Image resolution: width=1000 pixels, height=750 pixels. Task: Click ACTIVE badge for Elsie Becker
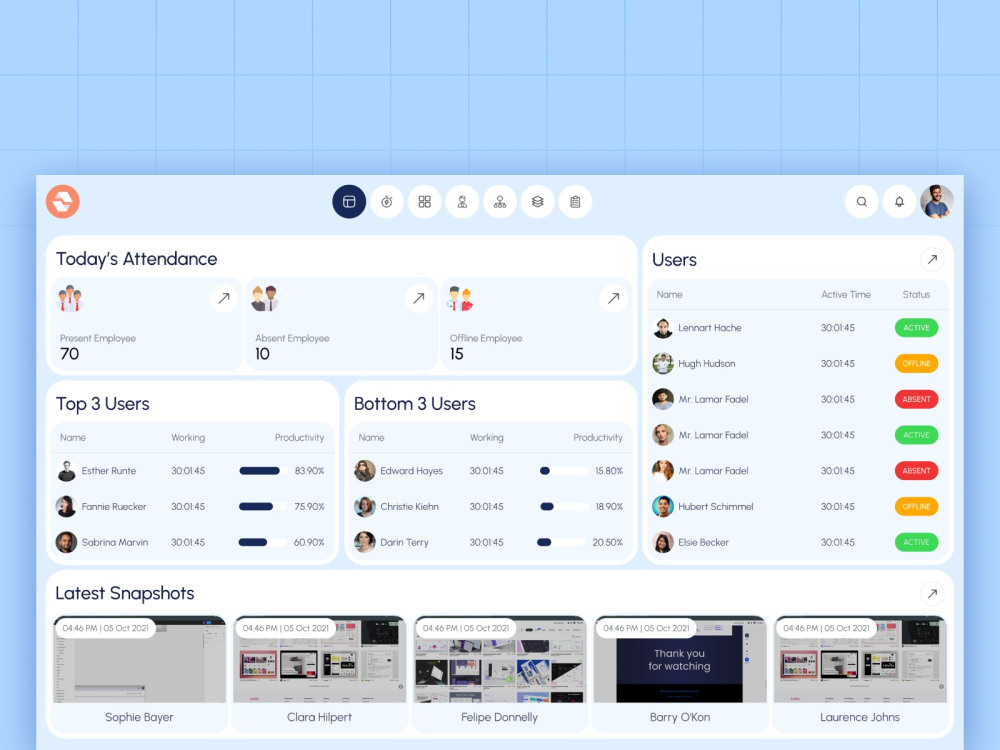point(916,542)
